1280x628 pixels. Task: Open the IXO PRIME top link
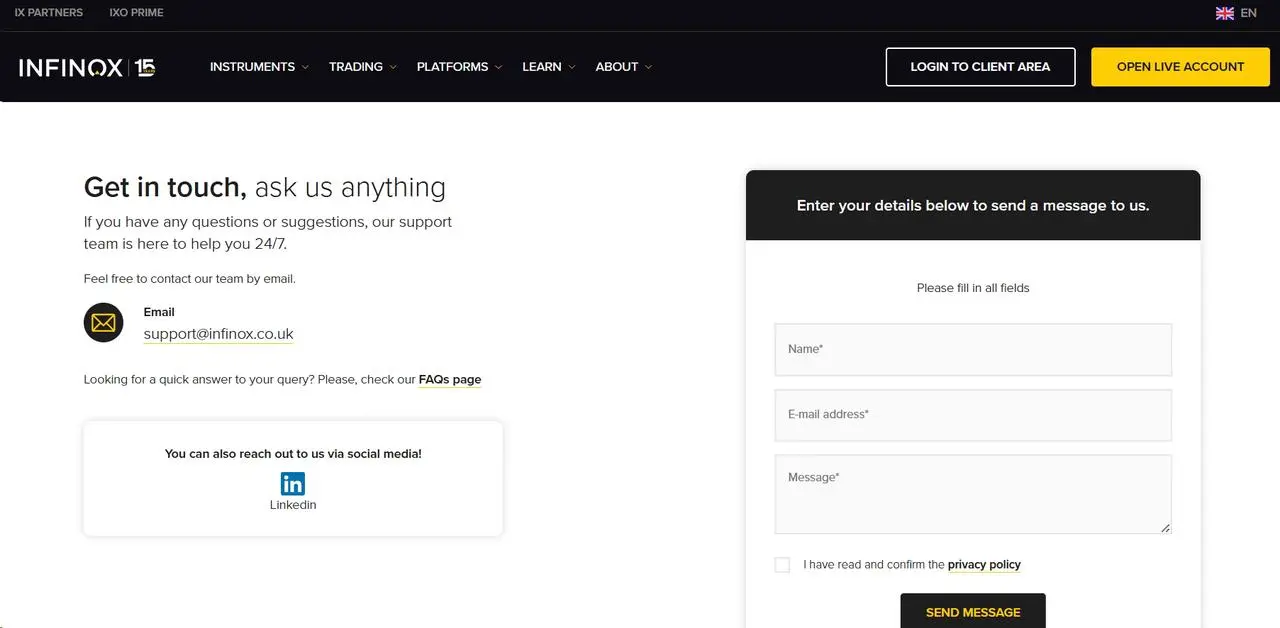(136, 13)
